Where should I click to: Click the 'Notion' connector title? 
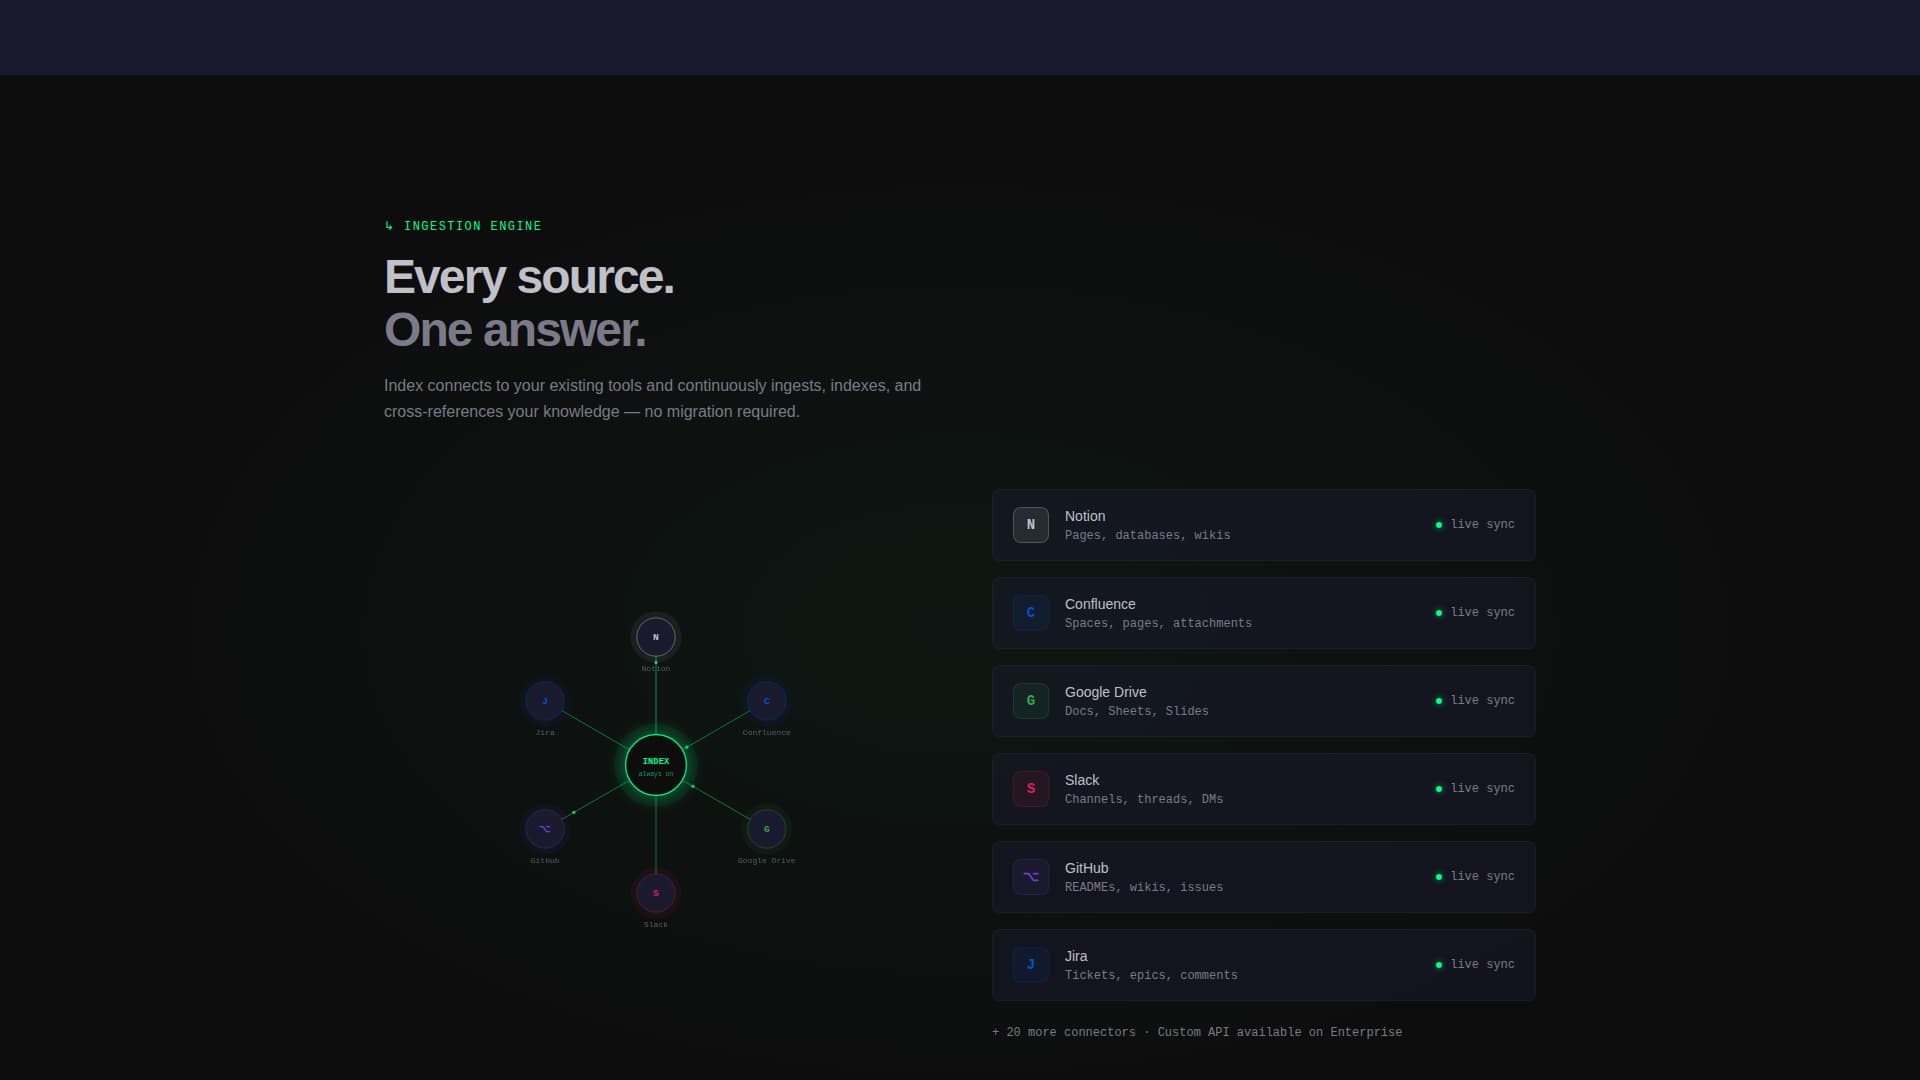click(x=1085, y=516)
